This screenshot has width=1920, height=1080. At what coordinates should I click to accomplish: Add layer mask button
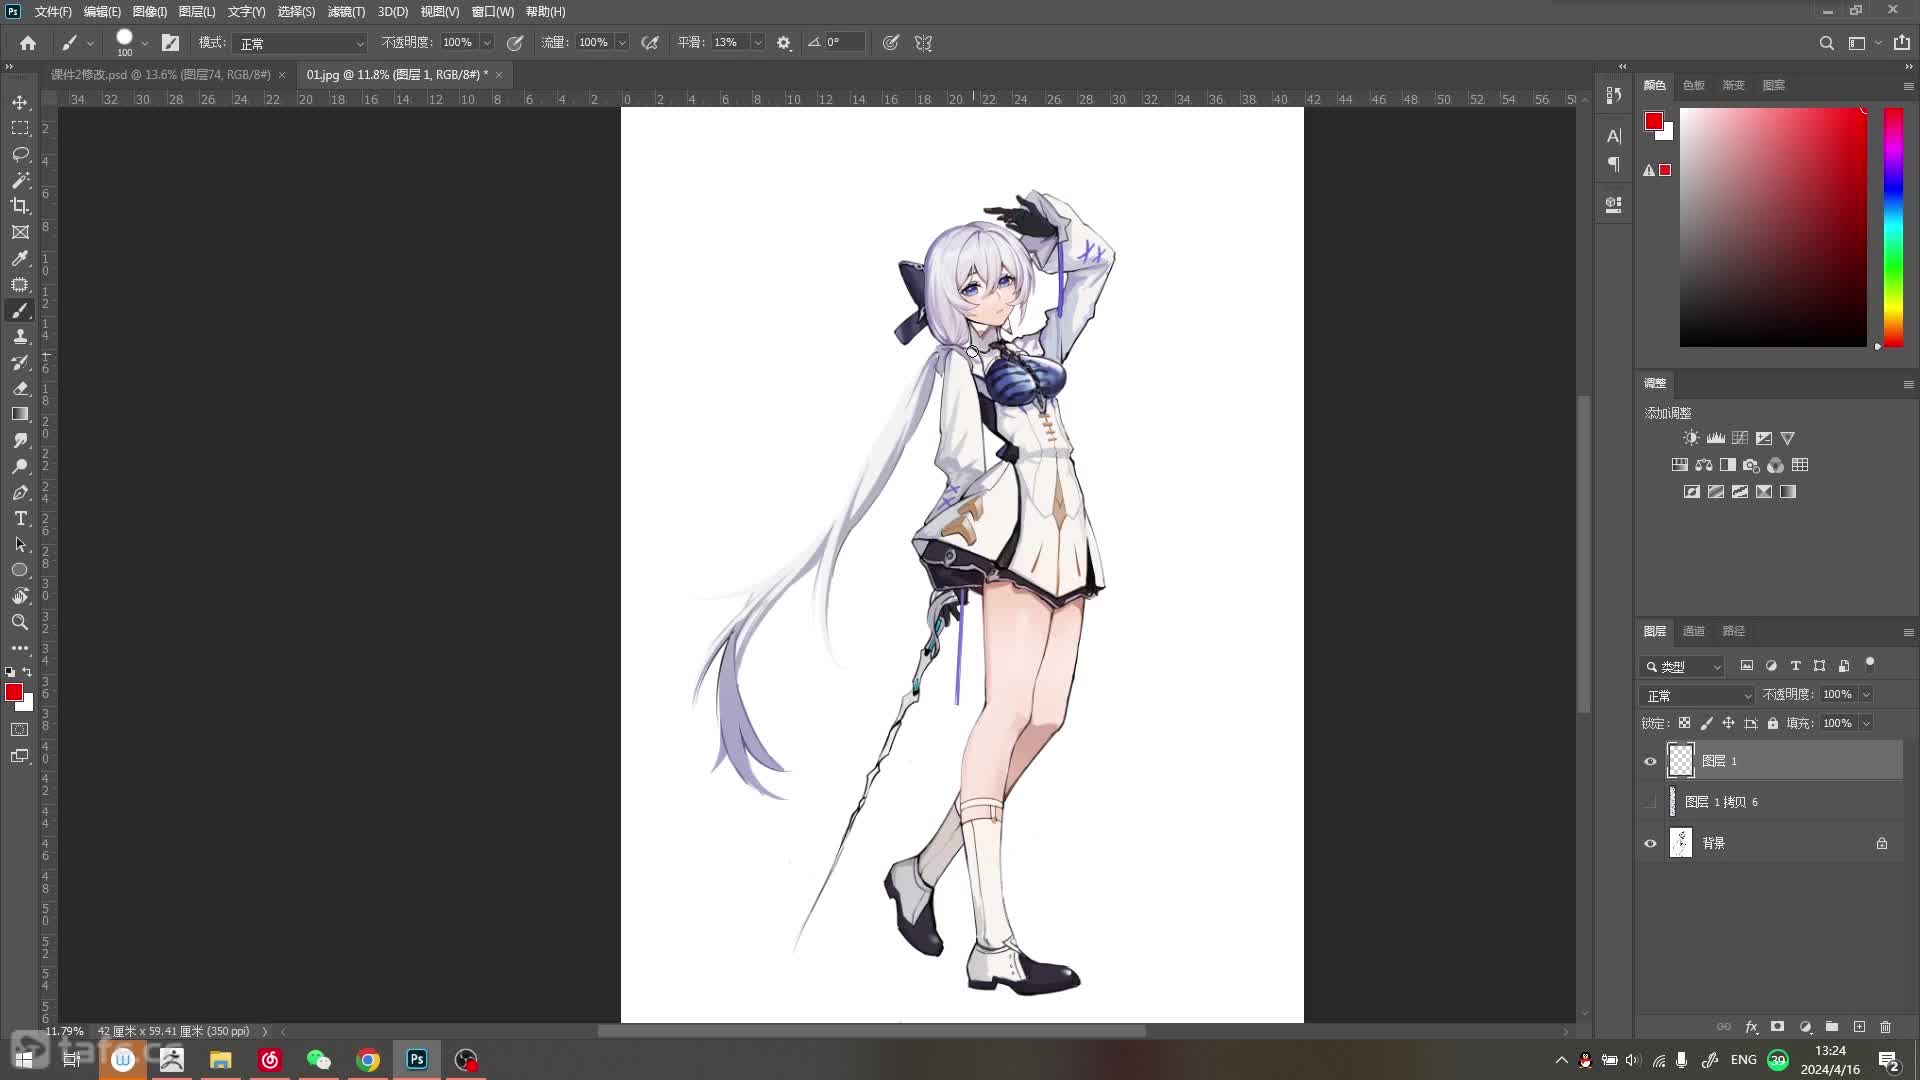(1778, 1027)
